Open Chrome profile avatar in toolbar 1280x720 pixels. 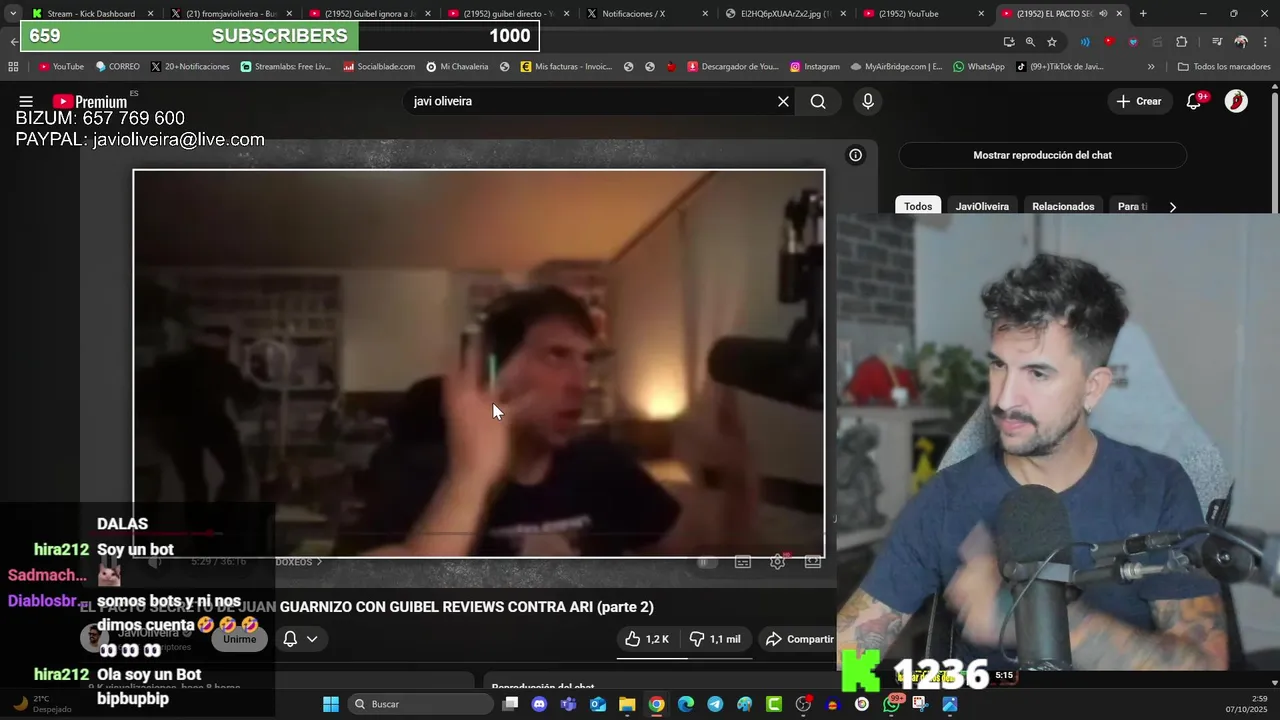(x=1241, y=42)
